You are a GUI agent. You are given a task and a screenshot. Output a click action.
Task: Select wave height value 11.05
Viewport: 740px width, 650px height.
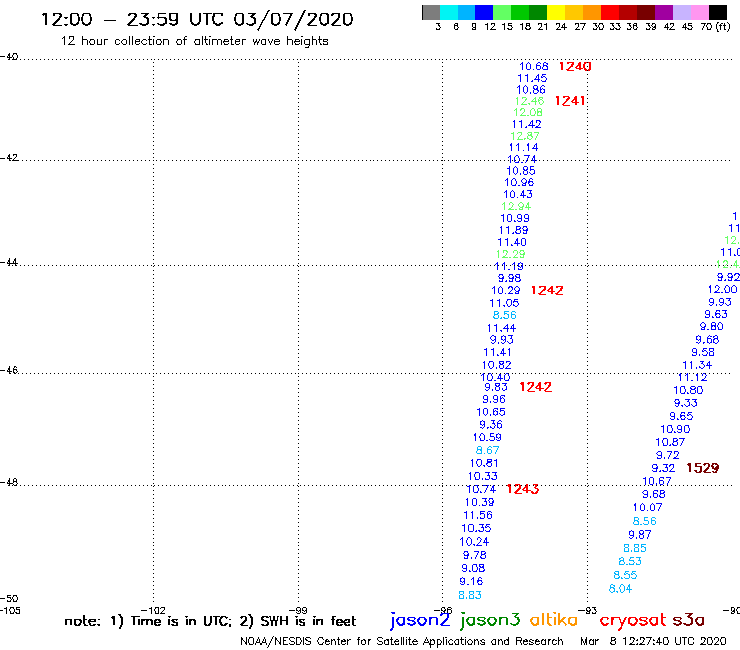pos(504,303)
